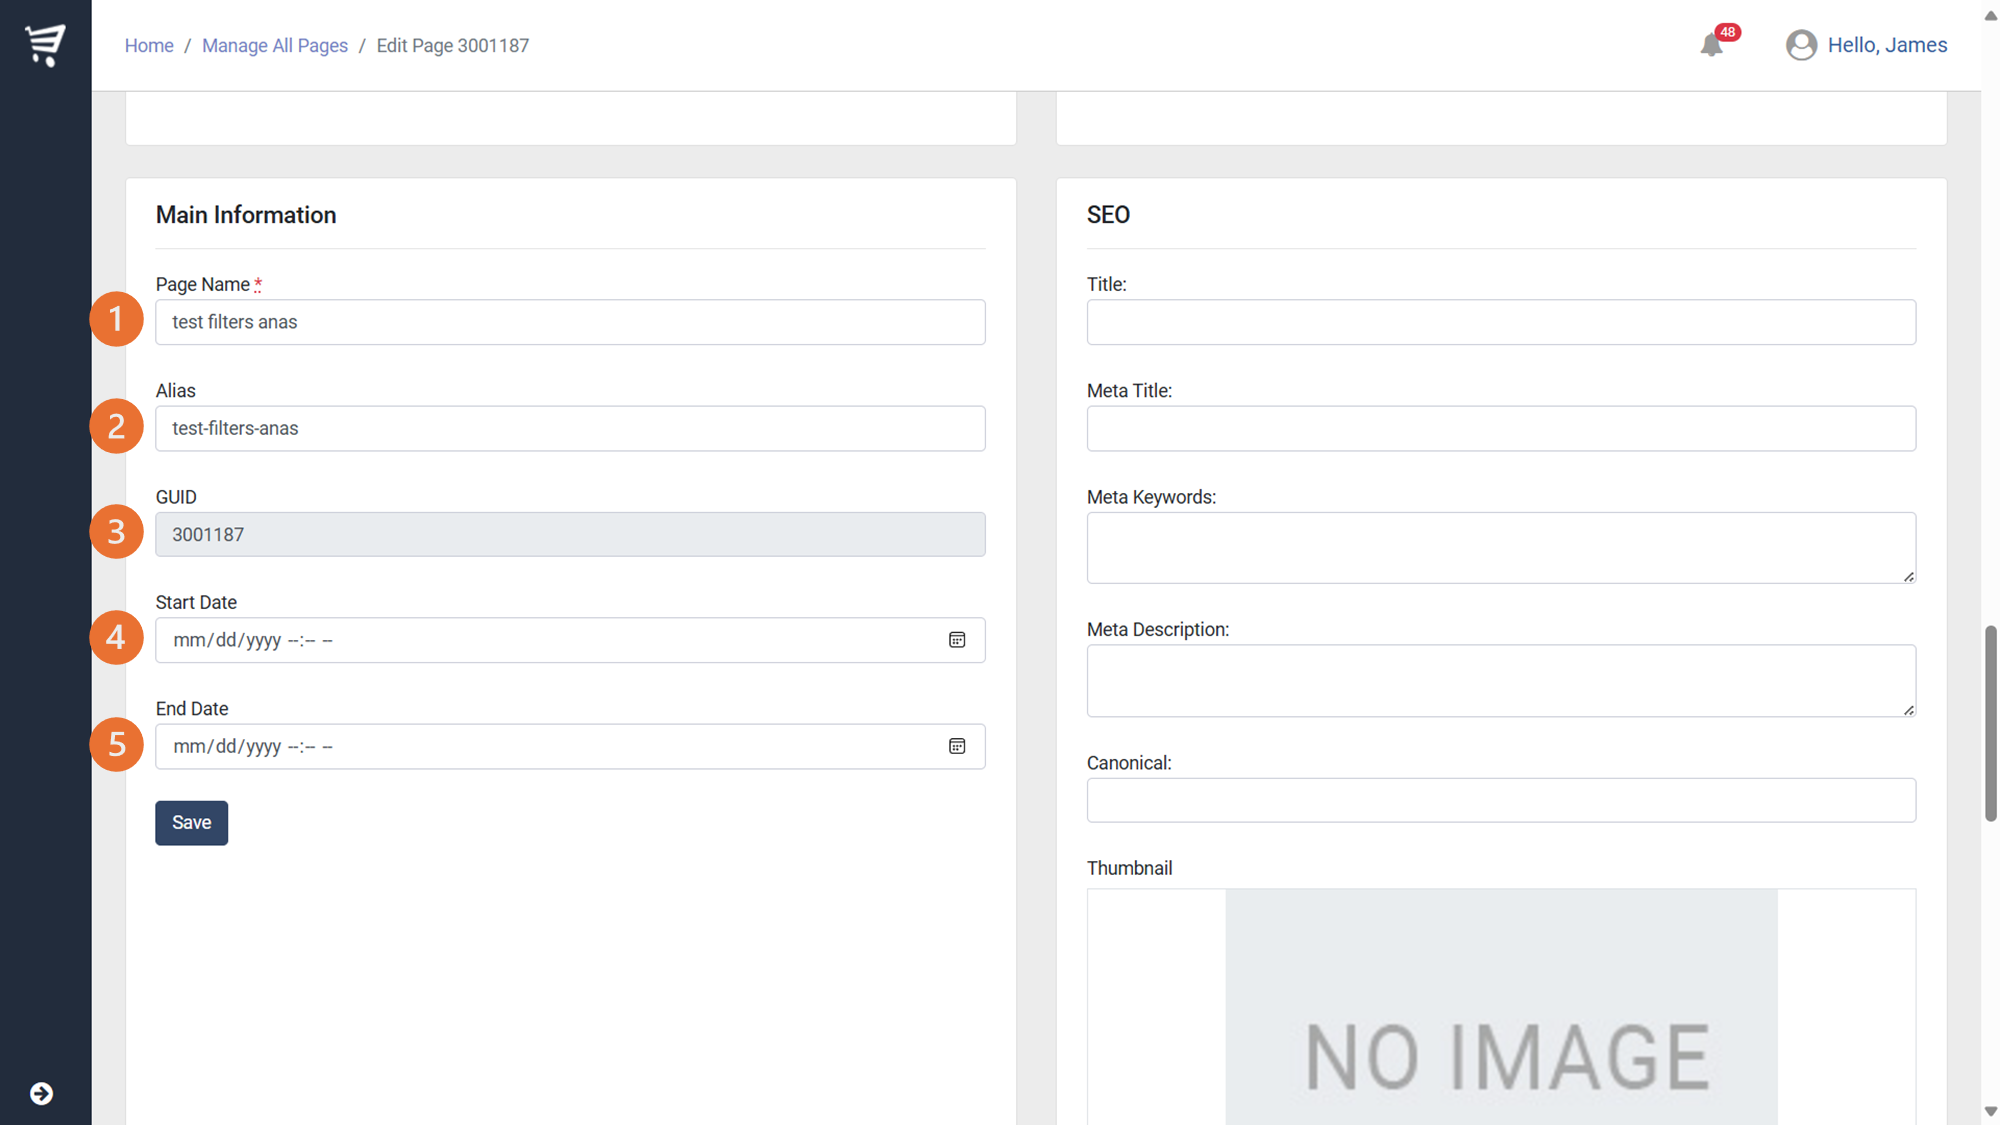
Task: Click the Canonical input field
Action: (1500, 800)
